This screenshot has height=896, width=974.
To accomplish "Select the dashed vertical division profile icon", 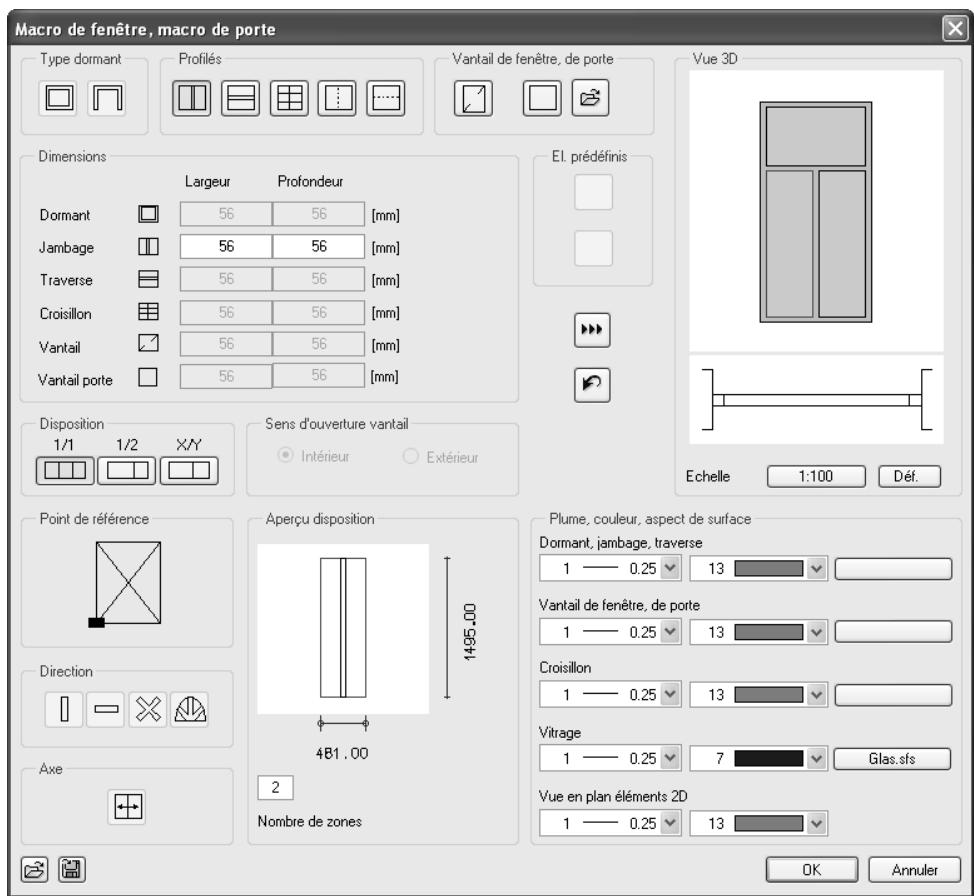I will tap(337, 98).
